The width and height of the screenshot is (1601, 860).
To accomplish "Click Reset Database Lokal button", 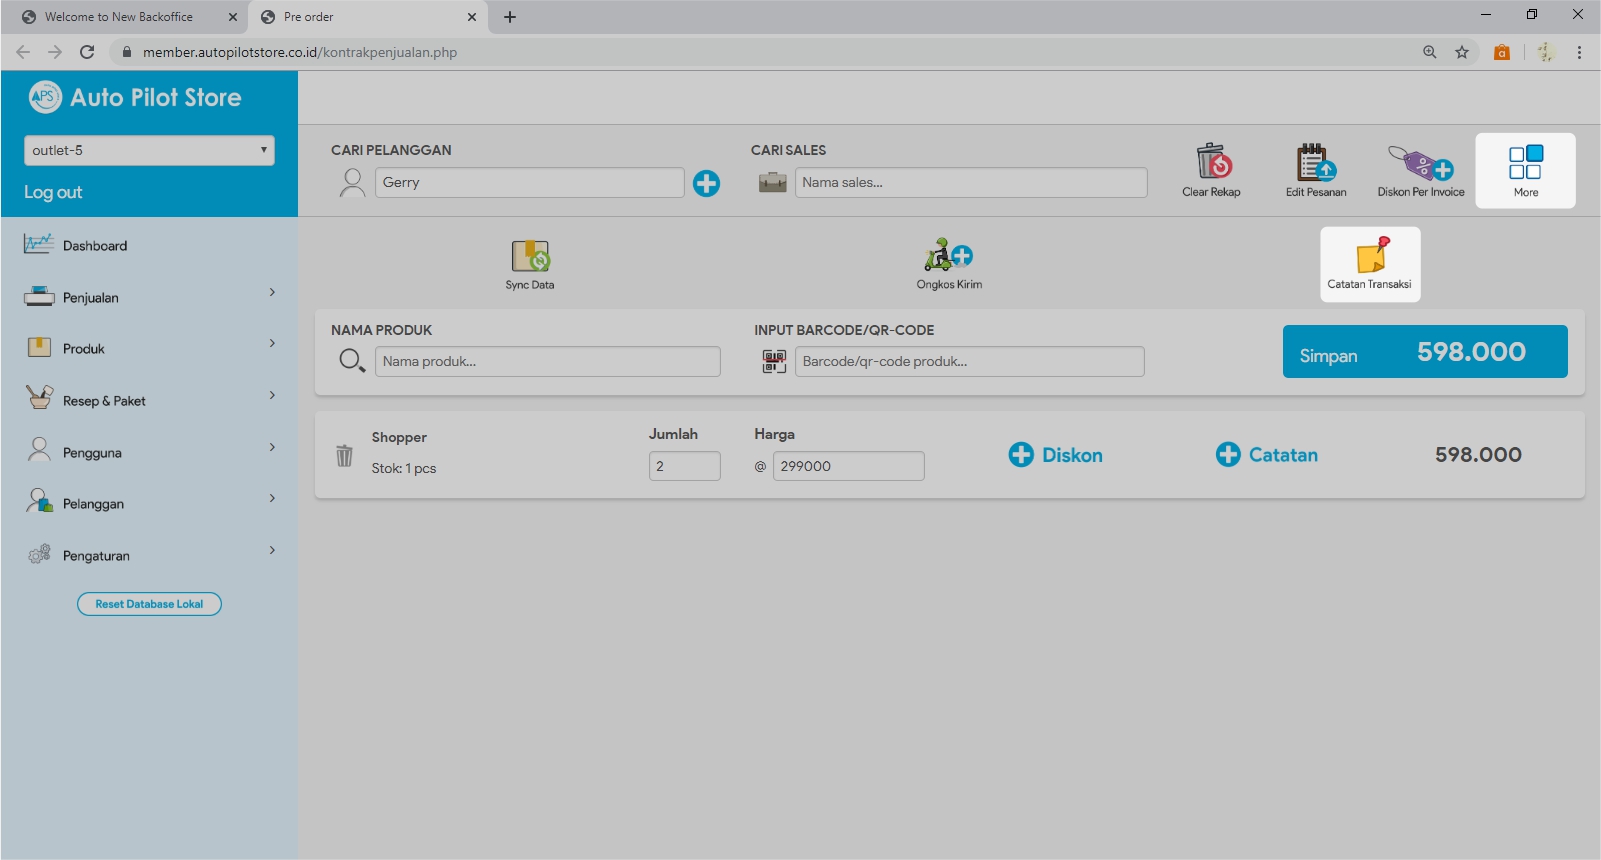I will tap(149, 604).
